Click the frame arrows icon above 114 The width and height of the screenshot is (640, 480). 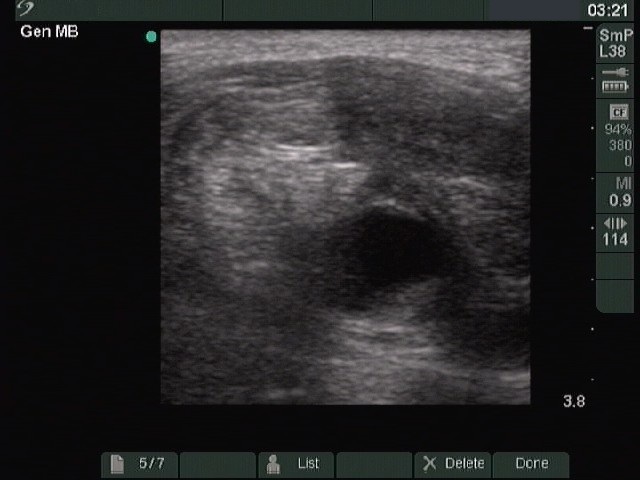click(615, 223)
